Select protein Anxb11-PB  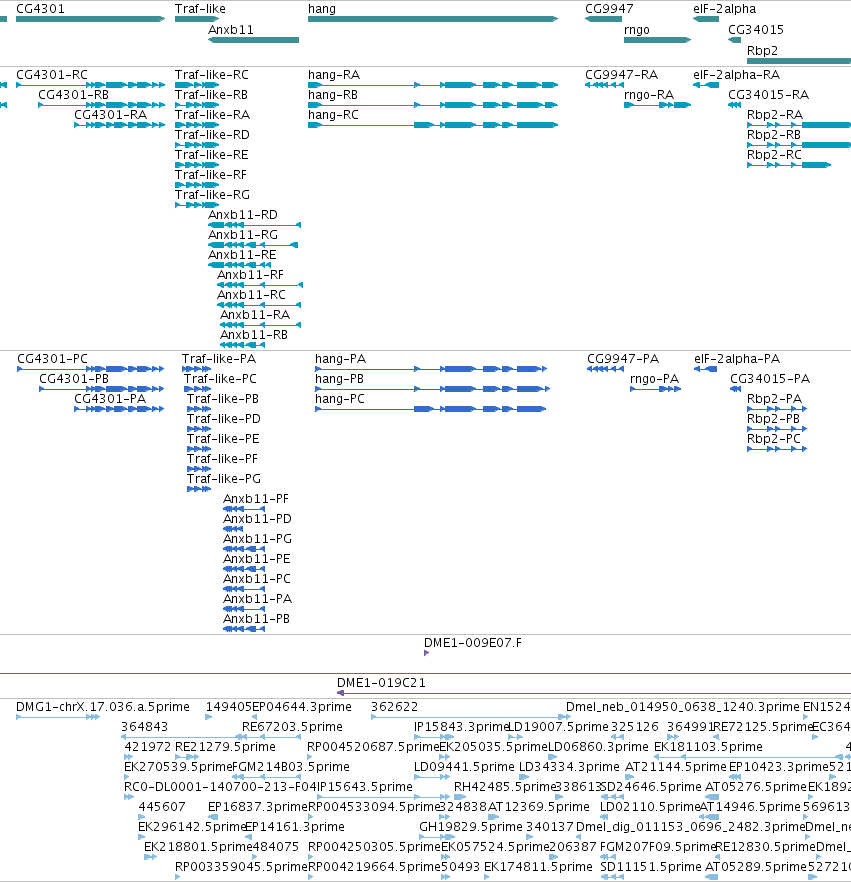244,629
